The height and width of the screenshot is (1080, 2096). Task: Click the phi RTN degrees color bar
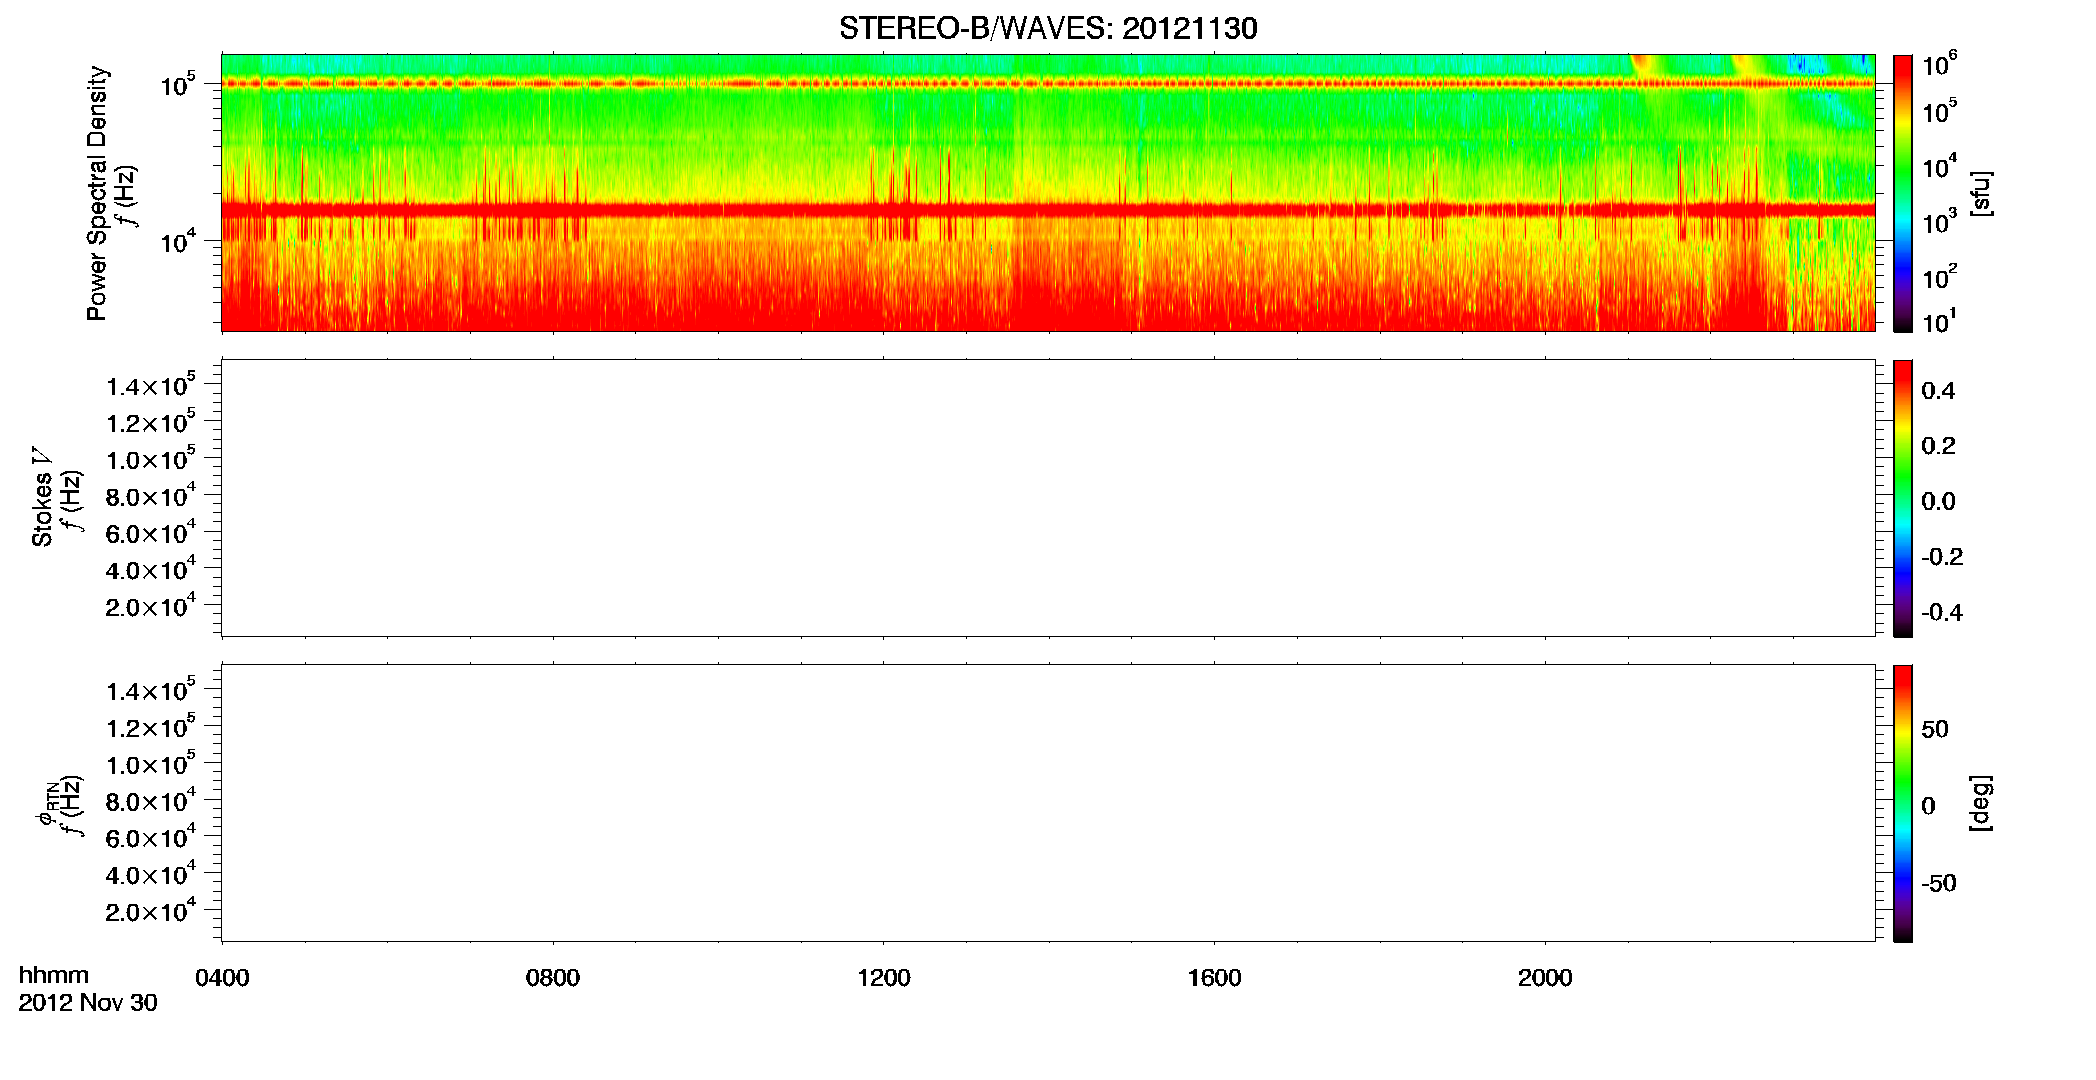coord(1903,803)
